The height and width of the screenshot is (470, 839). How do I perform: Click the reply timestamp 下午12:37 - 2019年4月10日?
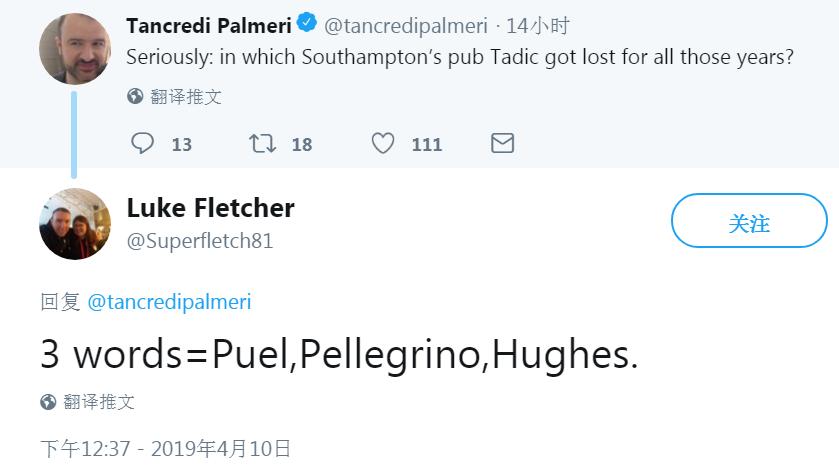point(166,448)
